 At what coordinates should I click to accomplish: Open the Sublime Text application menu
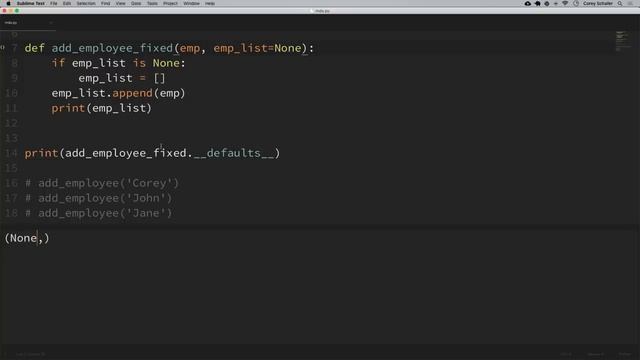tap(31, 3)
